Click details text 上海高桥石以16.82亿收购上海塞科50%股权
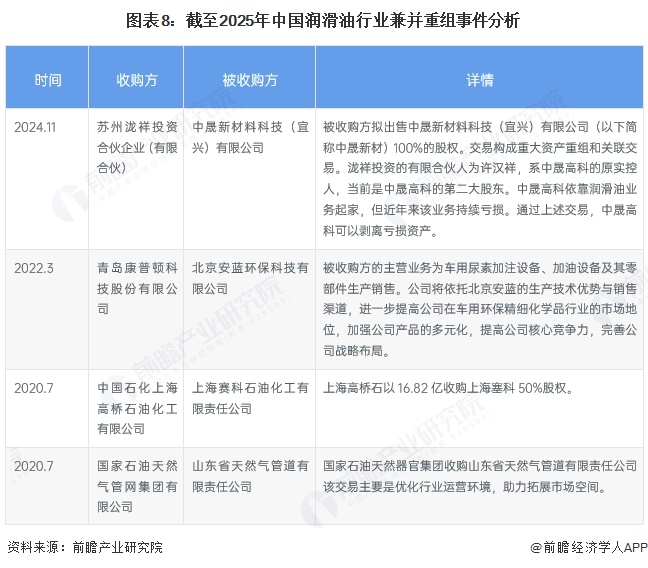The width and height of the screenshot is (648, 568). [x=448, y=388]
